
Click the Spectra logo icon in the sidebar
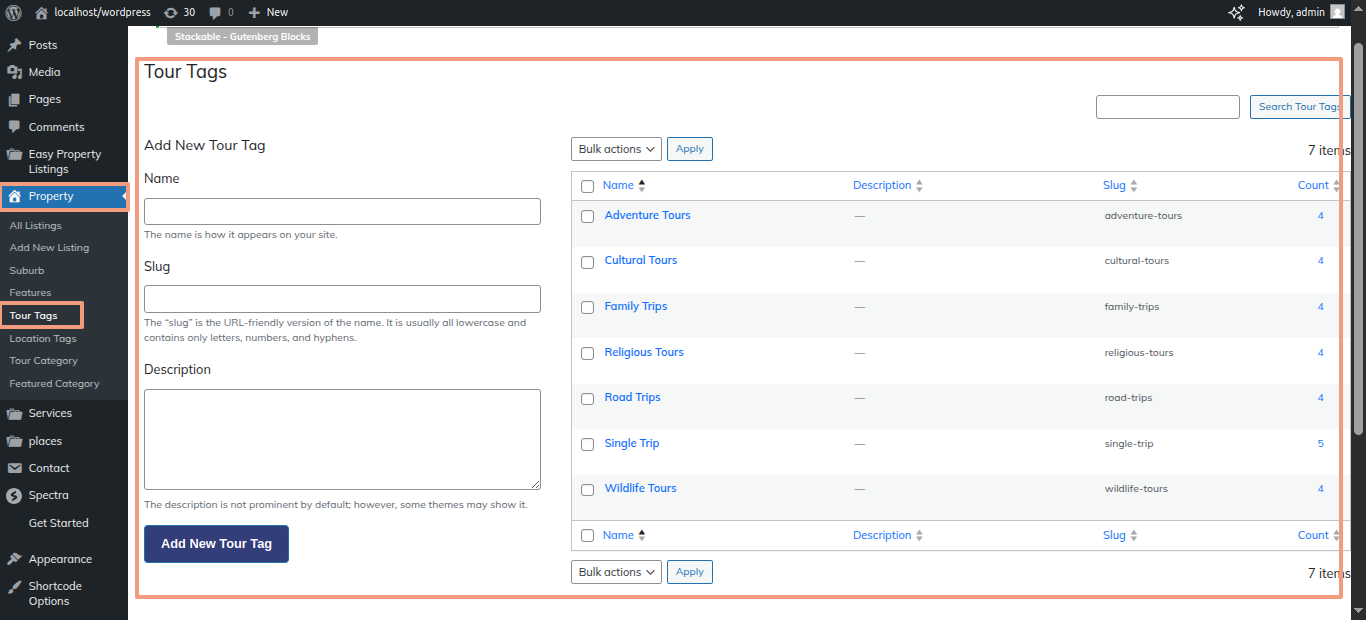click(14, 496)
